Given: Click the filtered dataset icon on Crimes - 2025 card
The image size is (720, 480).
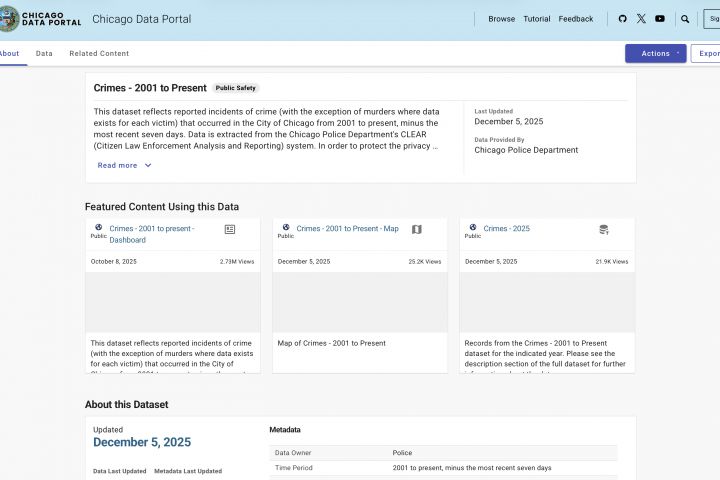Looking at the screenshot, I should pos(604,230).
